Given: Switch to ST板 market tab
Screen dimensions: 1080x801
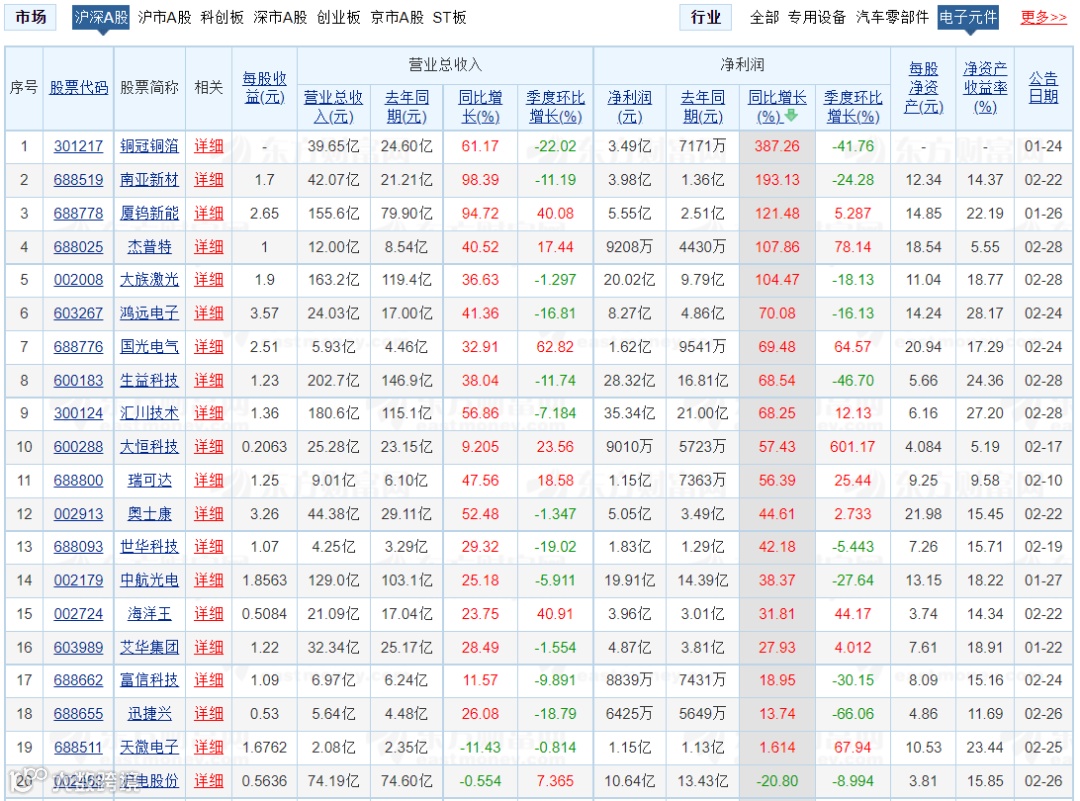Looking at the screenshot, I should tap(450, 17).
